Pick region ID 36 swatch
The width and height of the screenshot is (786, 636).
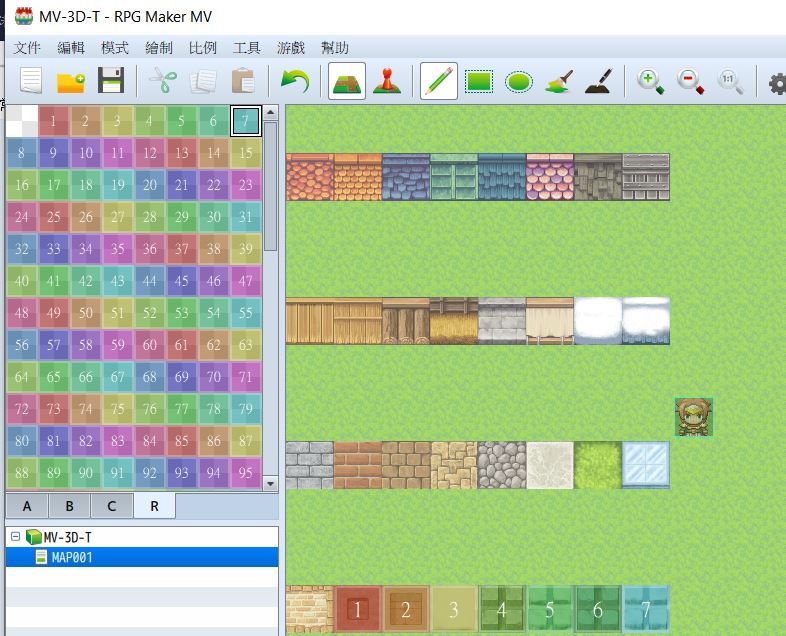(150, 249)
